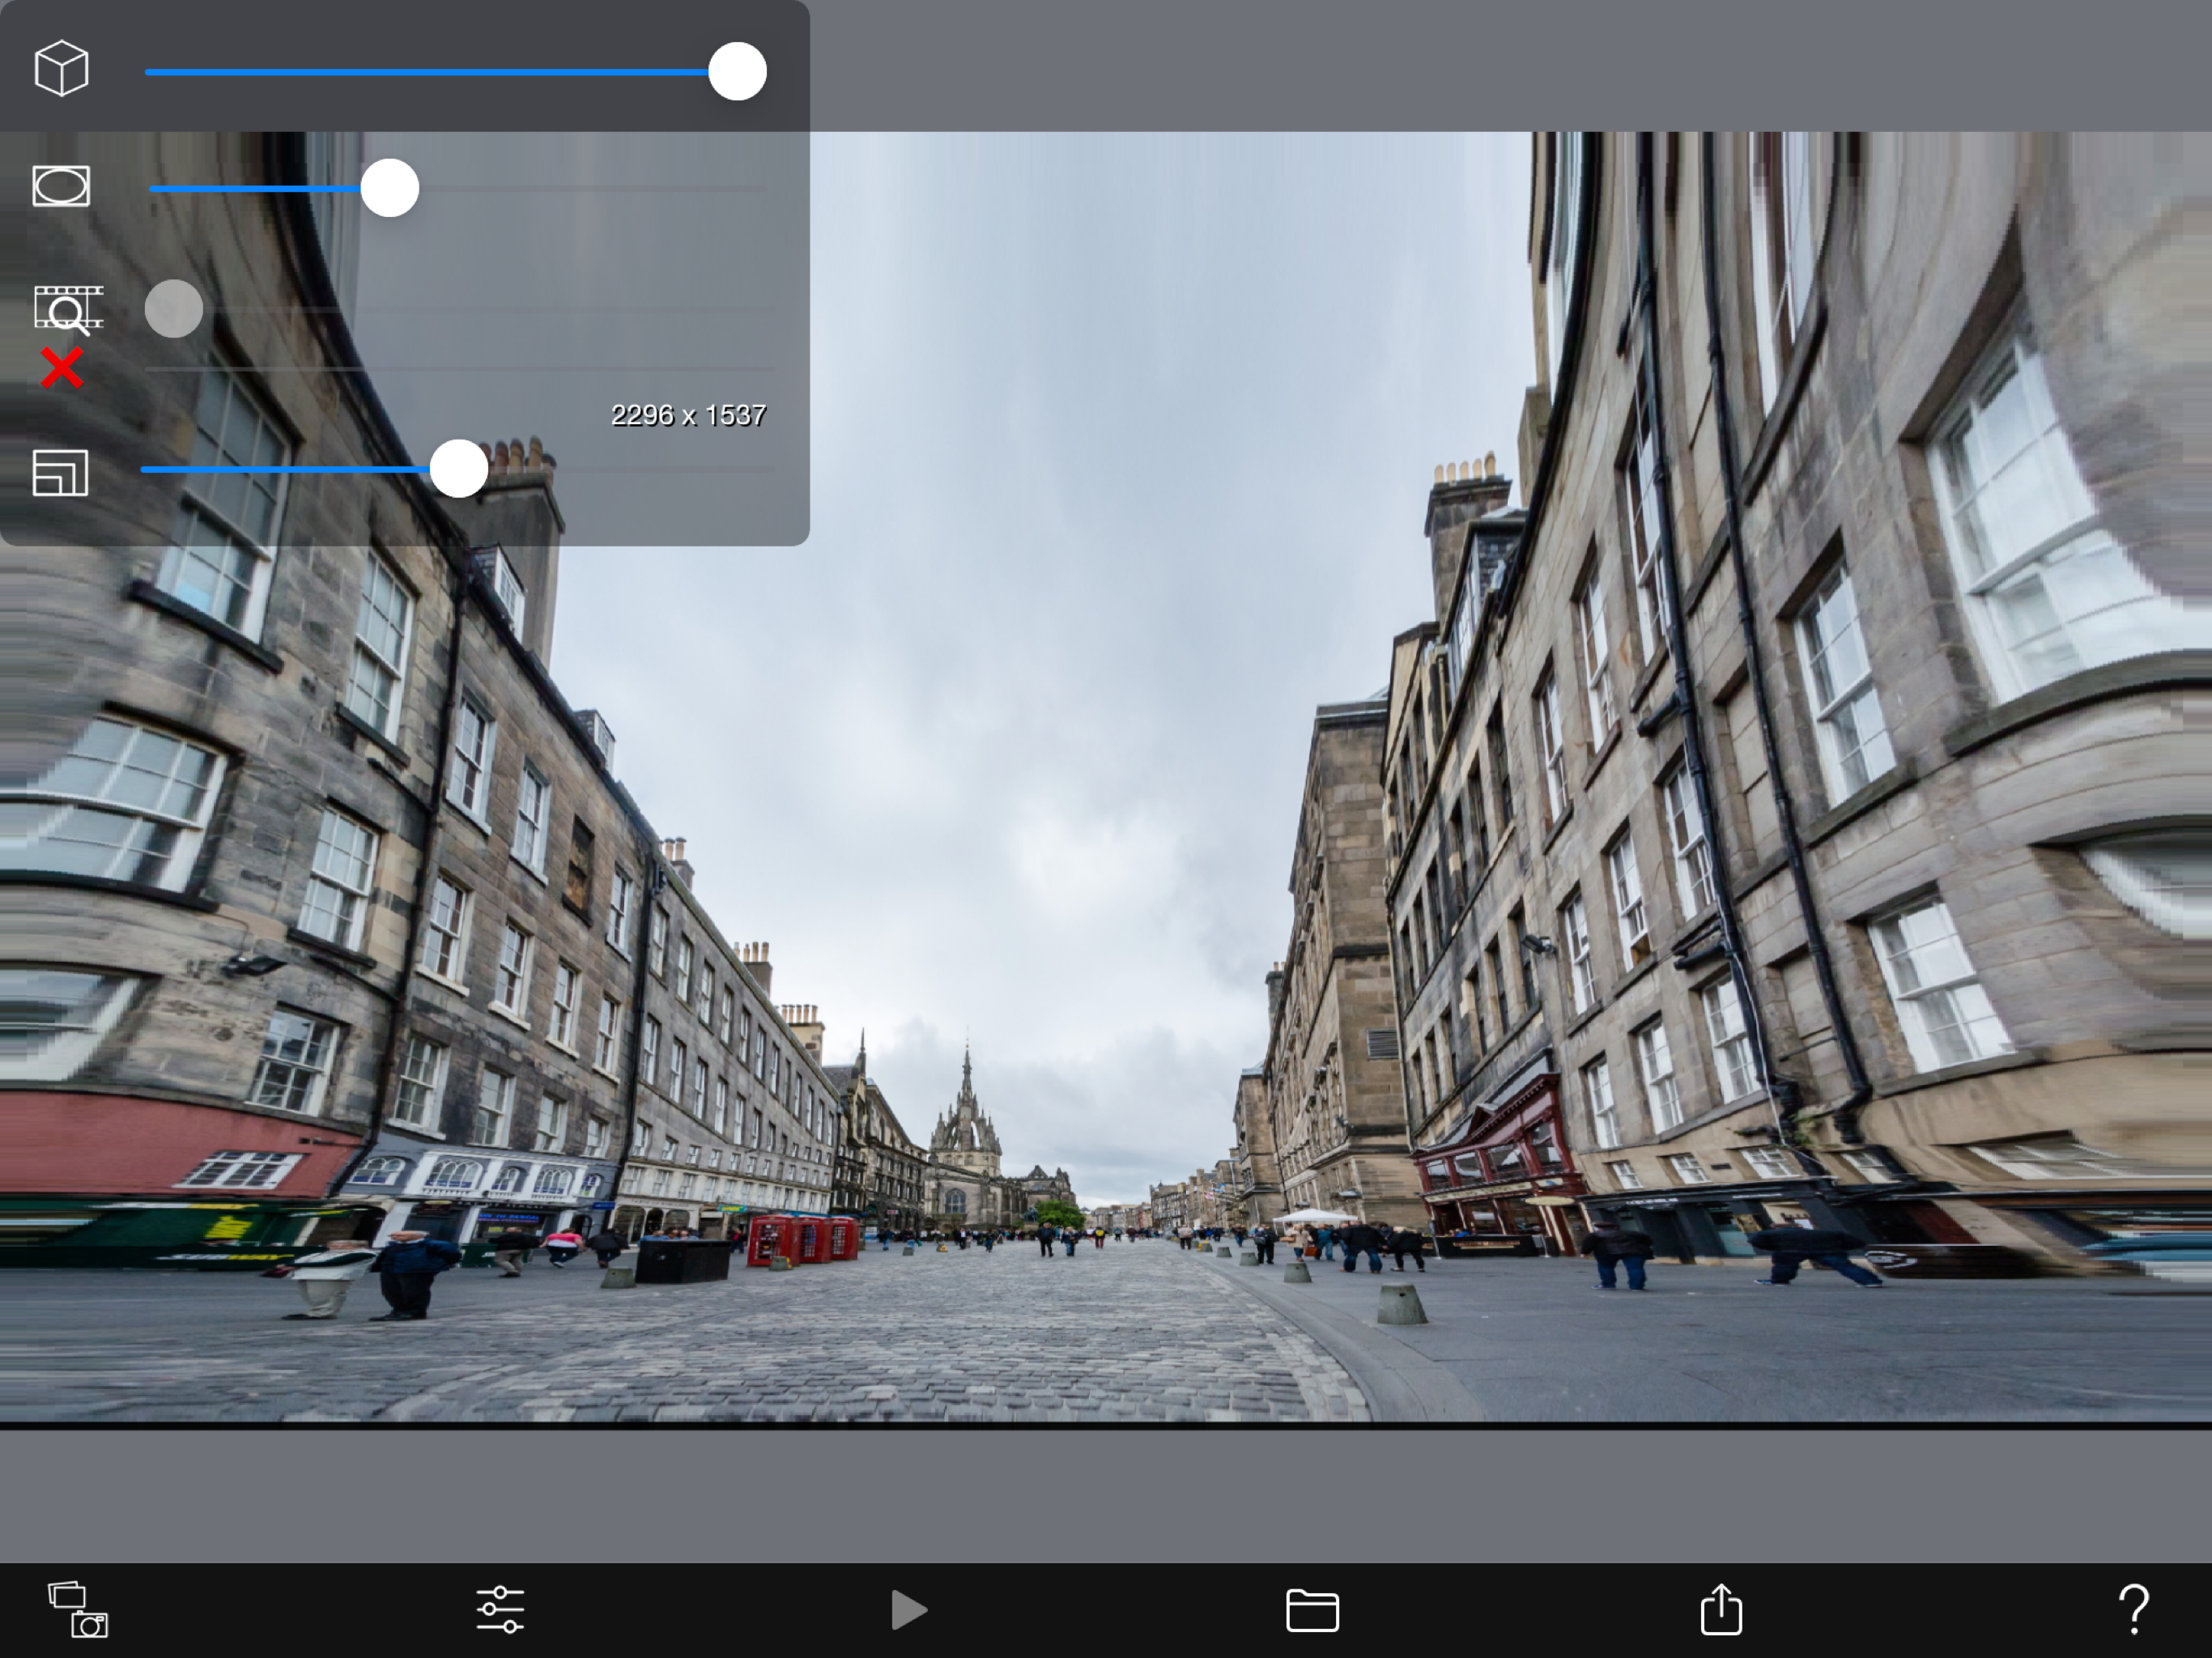Click the filmstrip magnifier video zoom icon

(68, 309)
